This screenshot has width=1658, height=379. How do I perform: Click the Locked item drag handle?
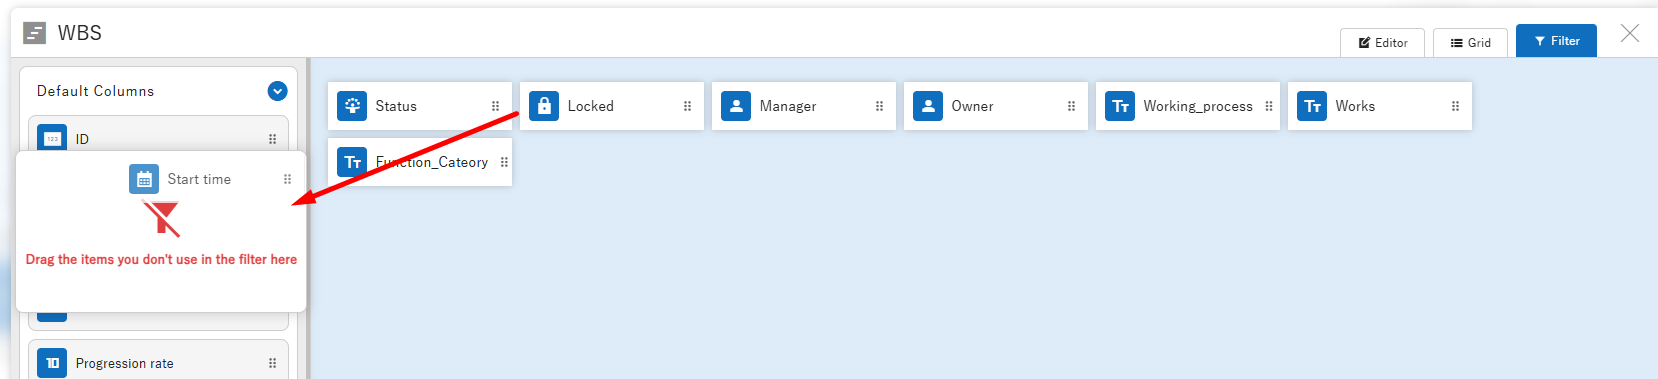point(687,106)
